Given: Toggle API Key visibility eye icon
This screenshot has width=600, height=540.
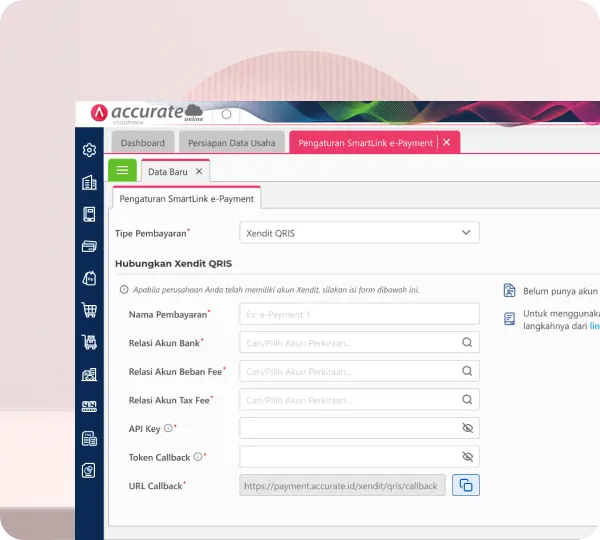Looking at the screenshot, I should click(x=467, y=428).
